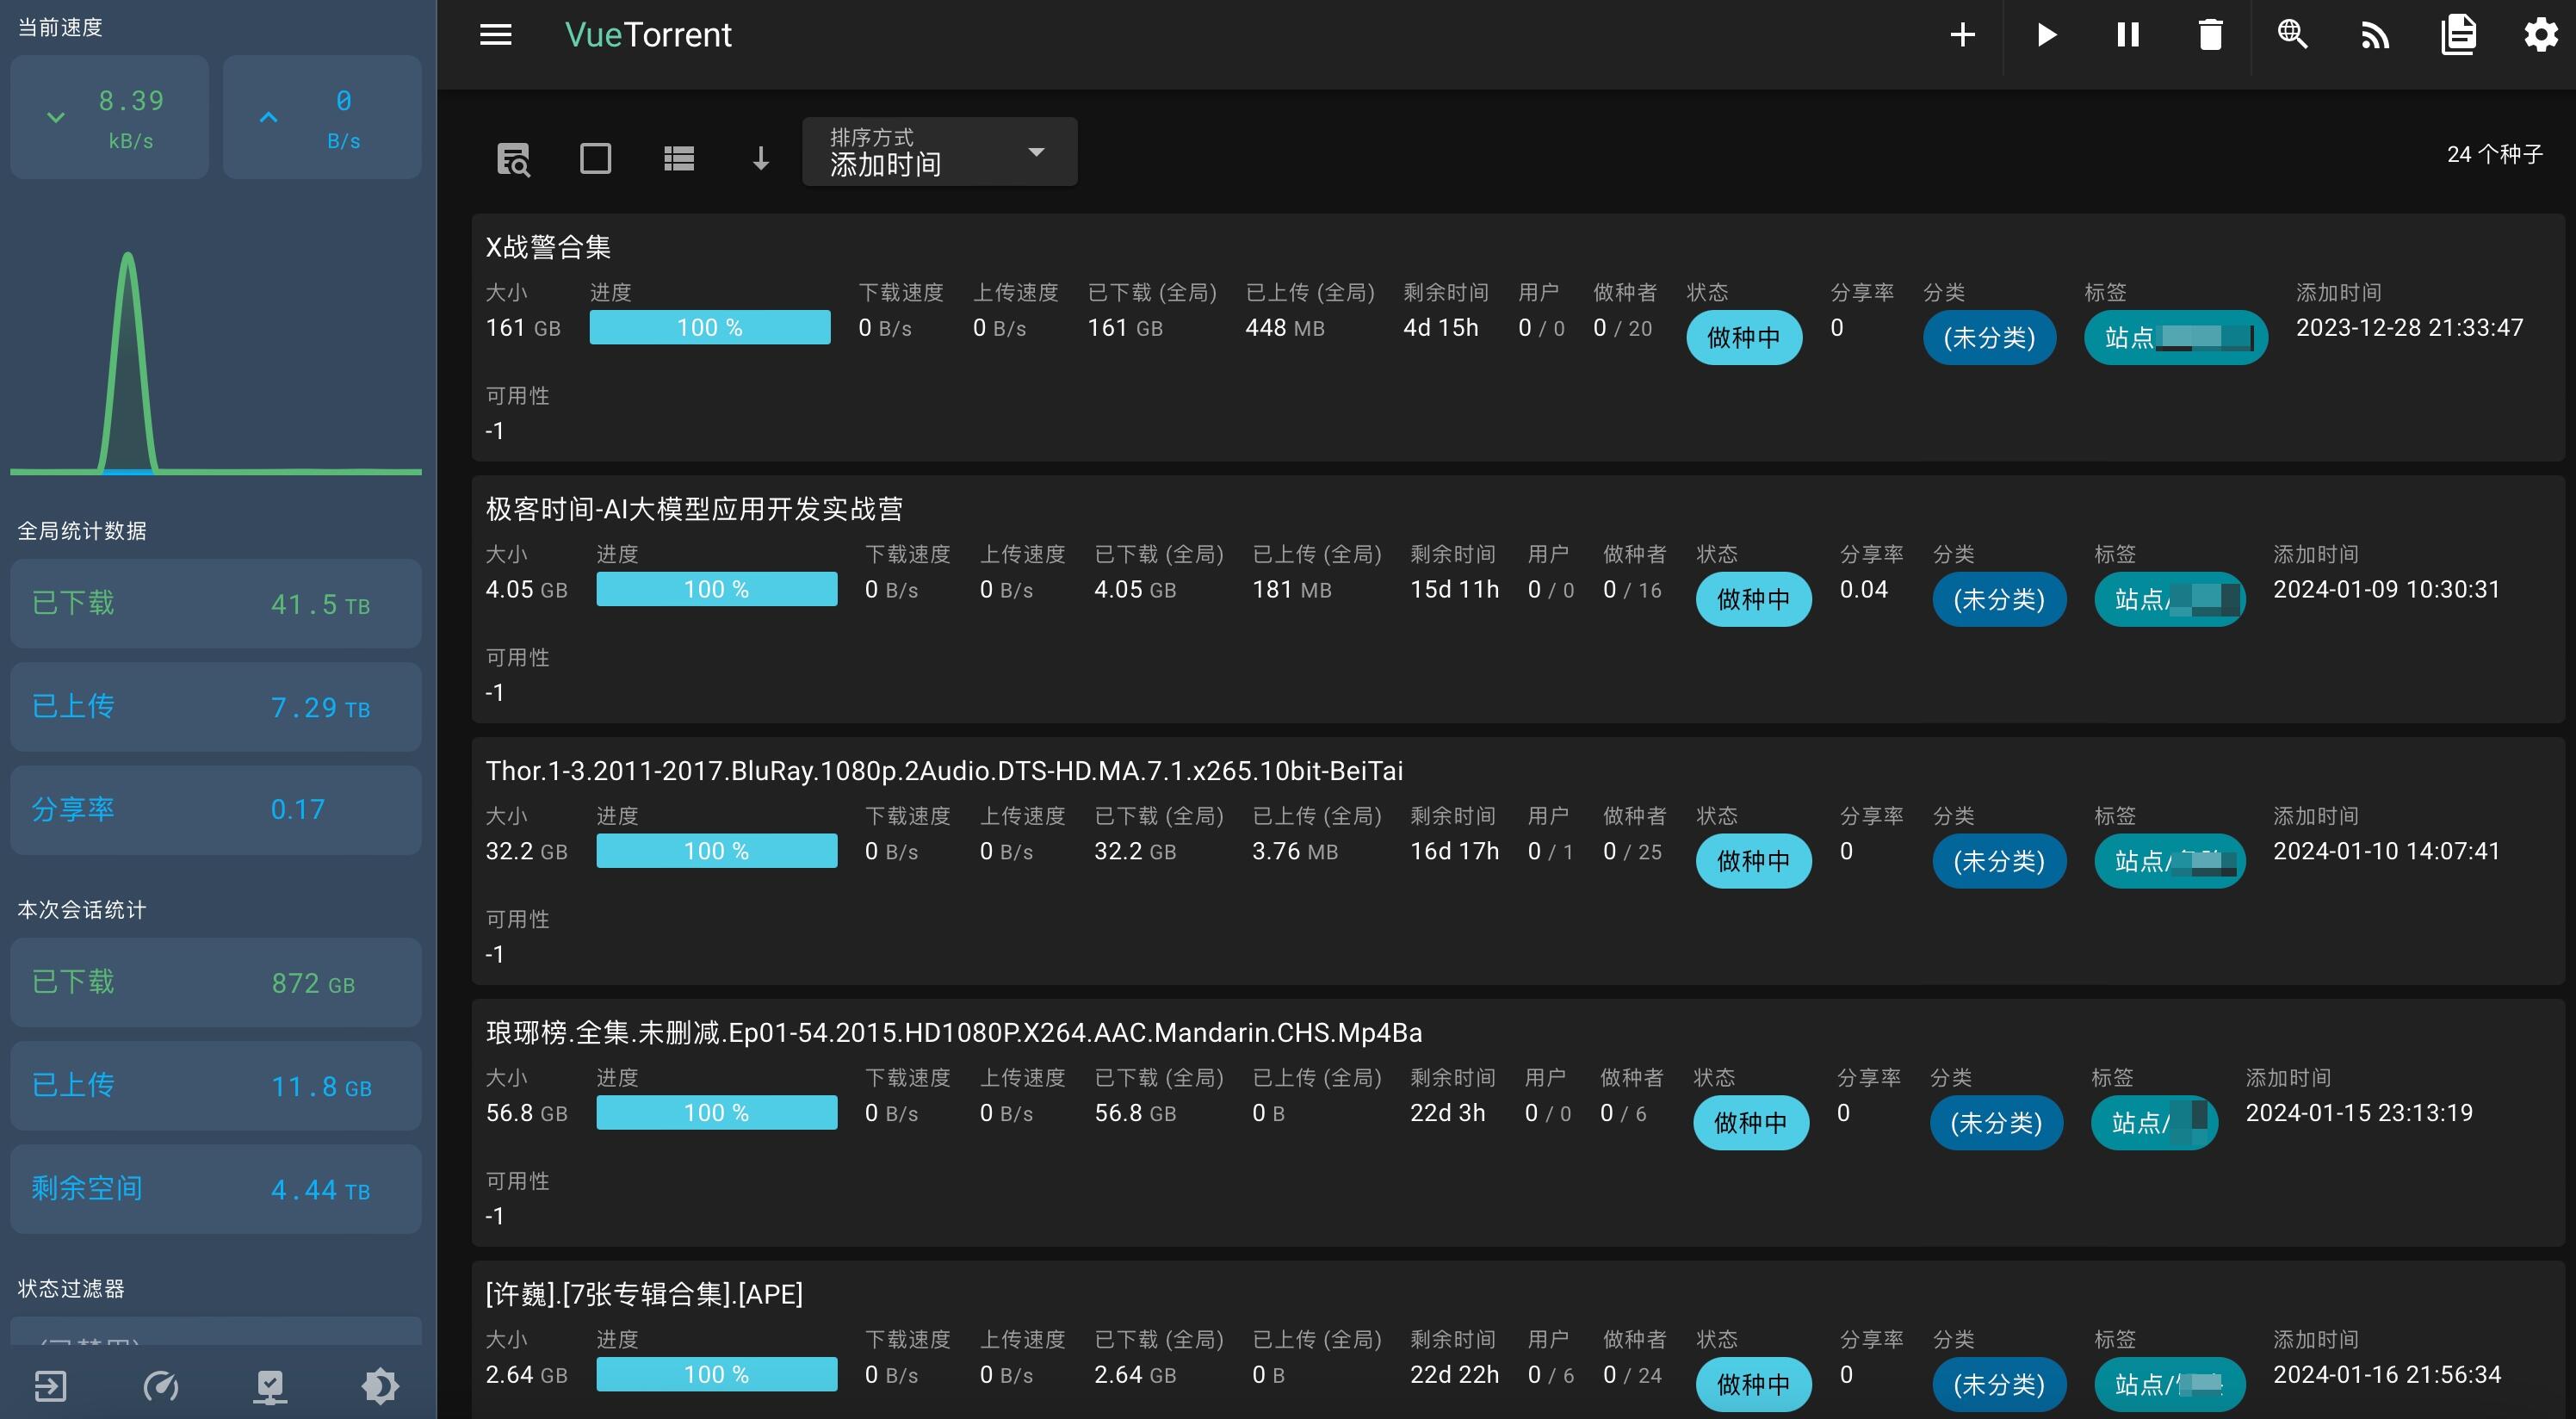
Task: Pause torrents with the pause icon
Action: 2128,35
